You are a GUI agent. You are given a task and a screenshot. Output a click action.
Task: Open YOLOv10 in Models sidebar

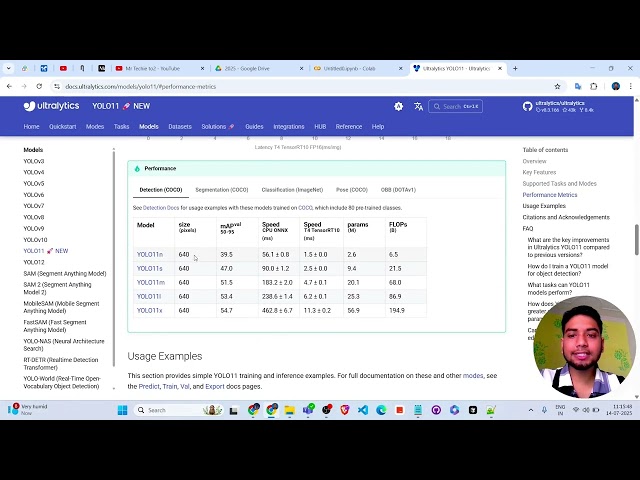[x=35, y=240]
